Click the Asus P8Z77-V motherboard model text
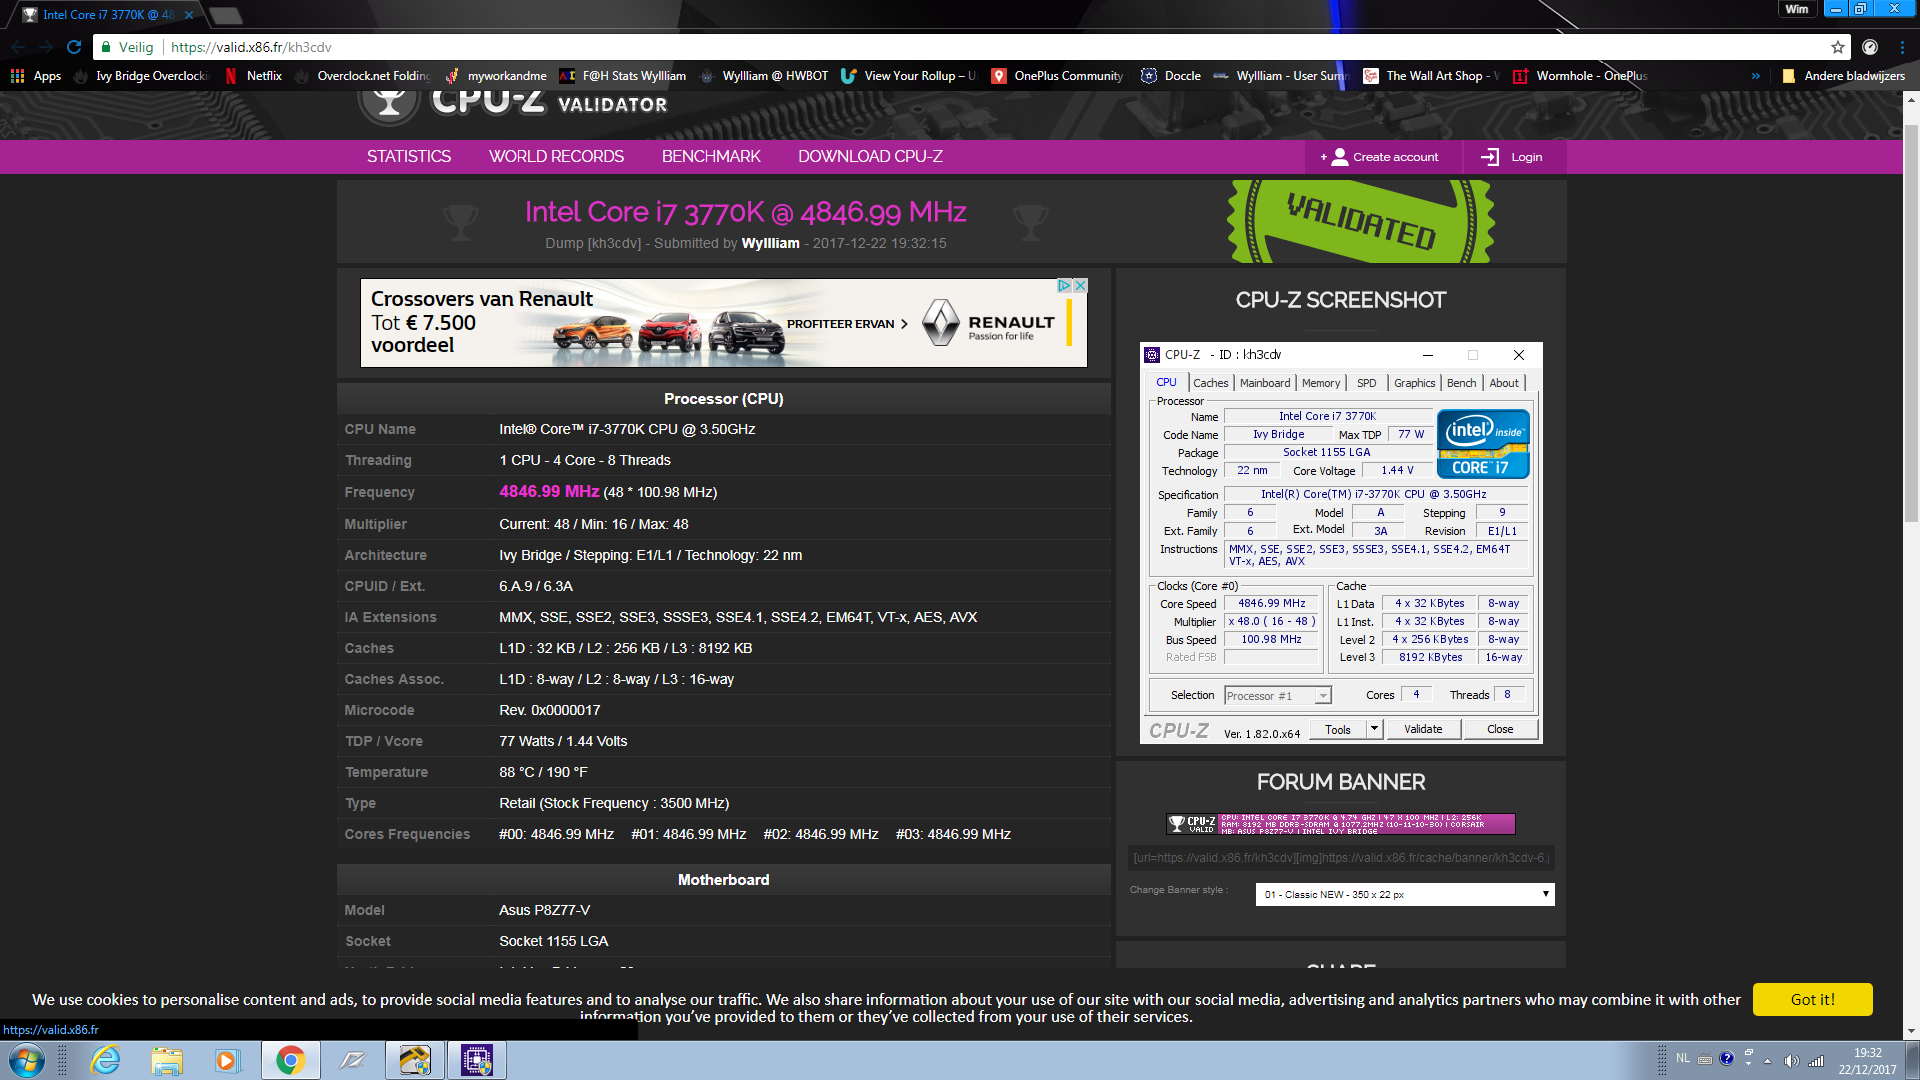 point(545,910)
